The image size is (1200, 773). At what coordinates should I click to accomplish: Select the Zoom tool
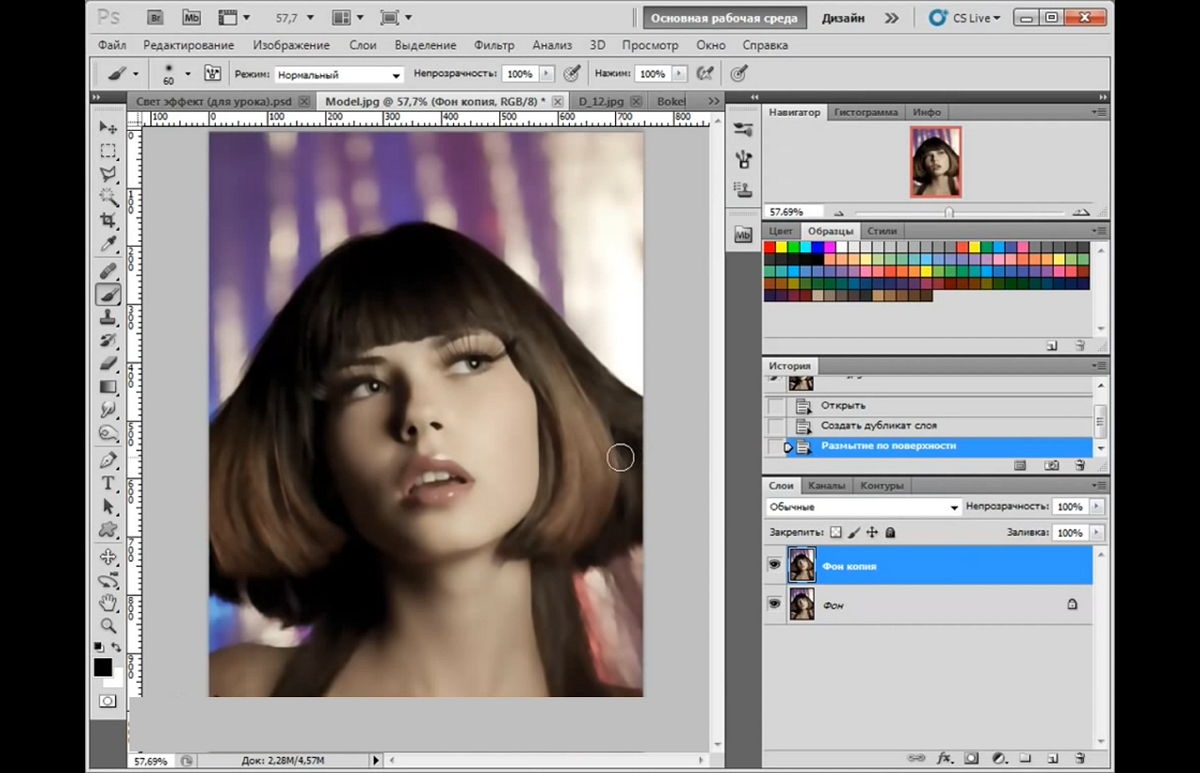[x=108, y=626]
